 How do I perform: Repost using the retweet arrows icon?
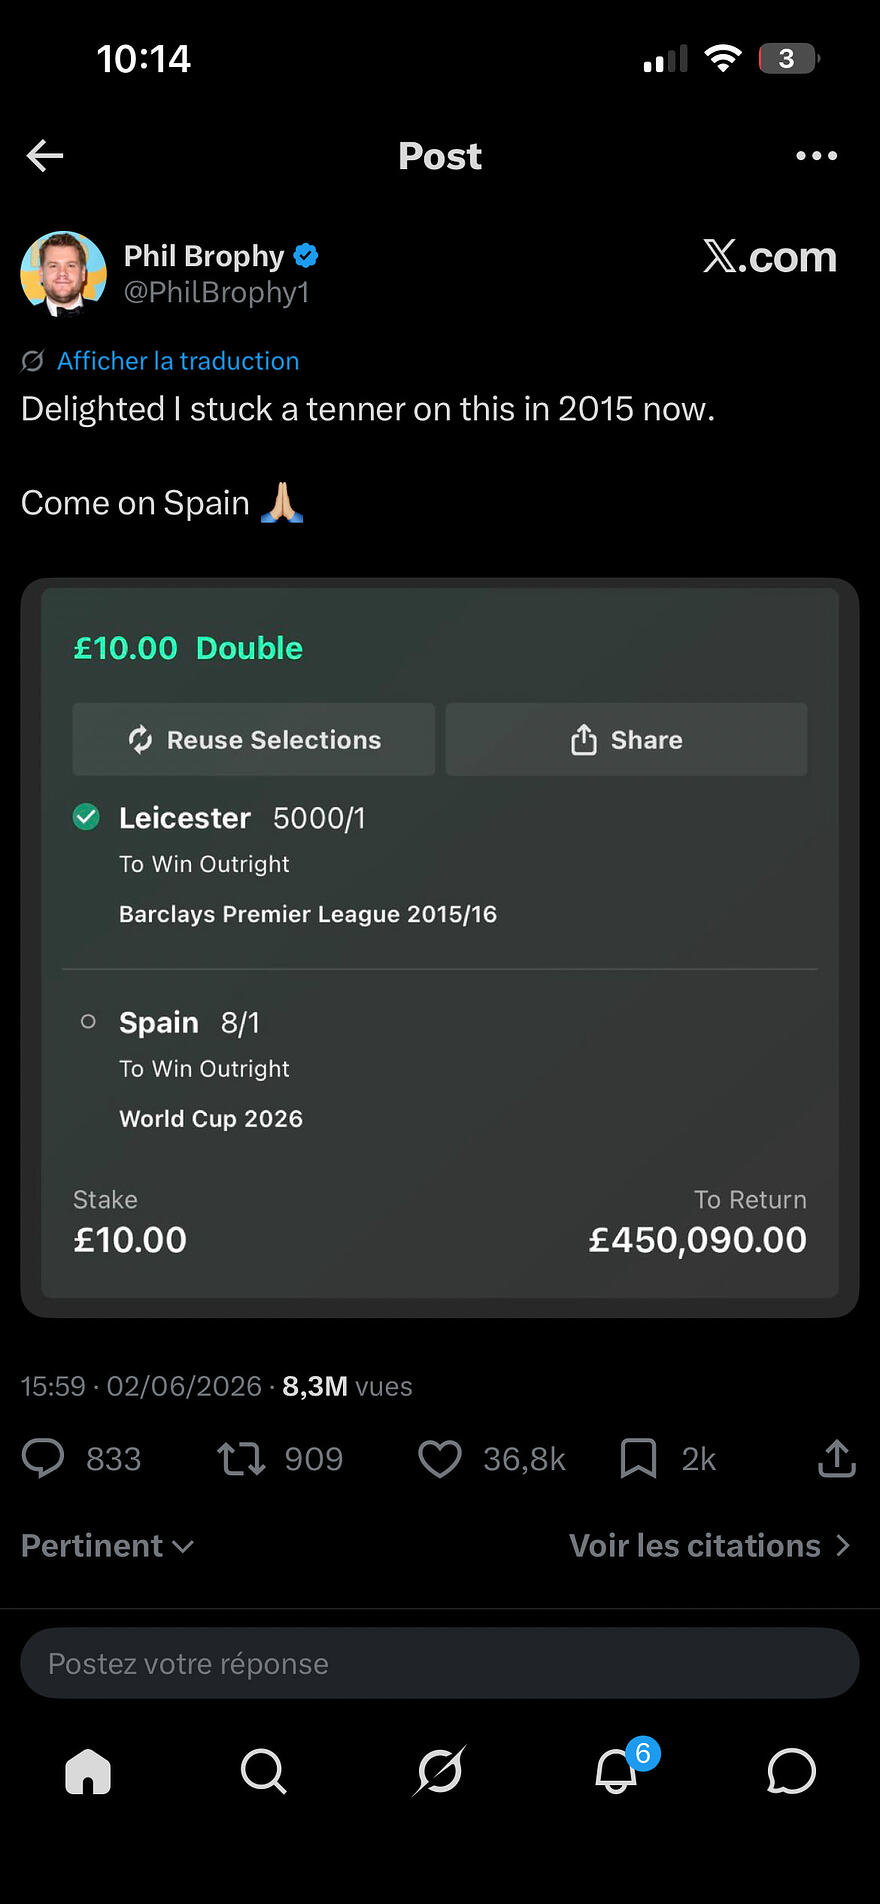point(241,1459)
